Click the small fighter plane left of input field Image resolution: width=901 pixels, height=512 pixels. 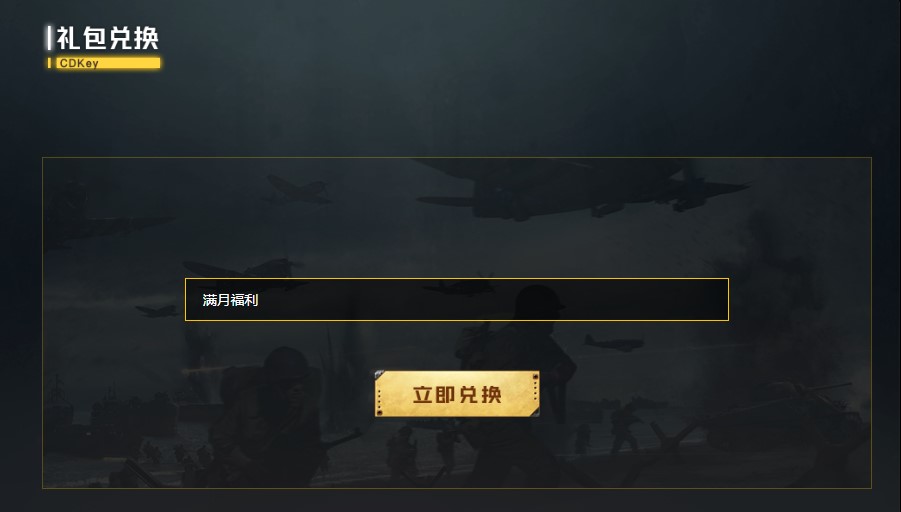[157, 311]
